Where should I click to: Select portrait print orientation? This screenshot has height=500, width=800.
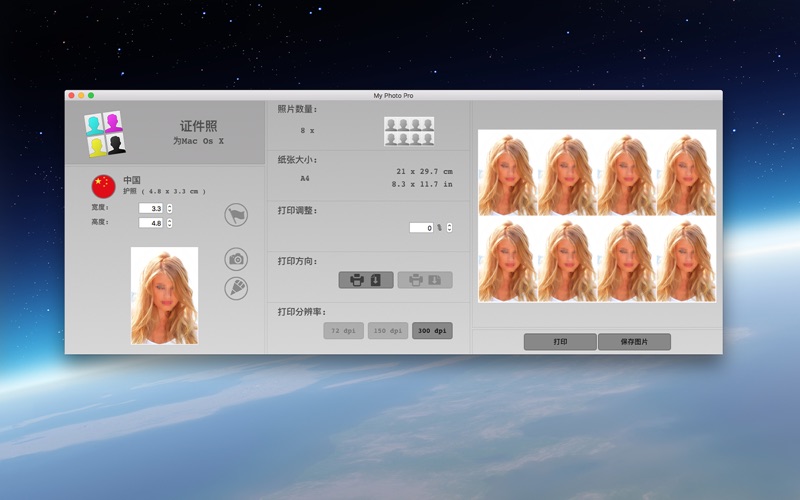click(365, 280)
